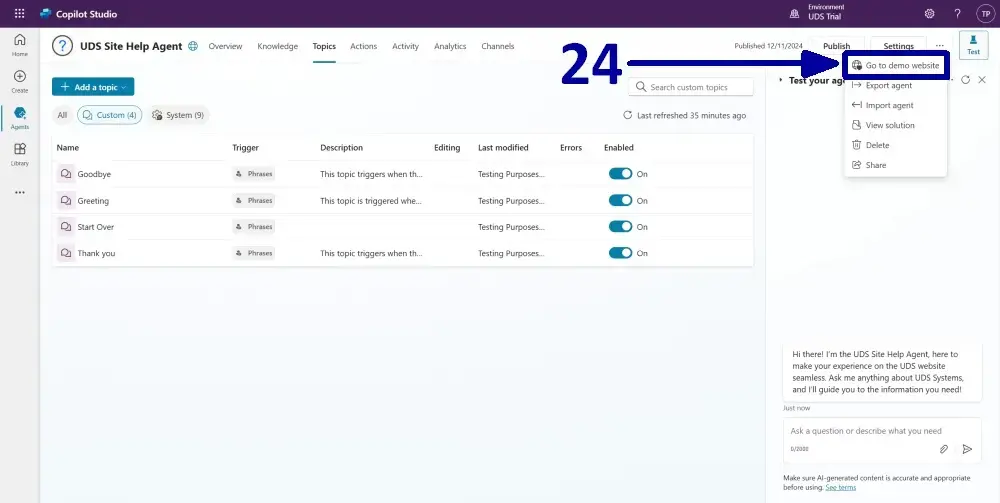Sort by the Last modified column header

click(x=503, y=147)
